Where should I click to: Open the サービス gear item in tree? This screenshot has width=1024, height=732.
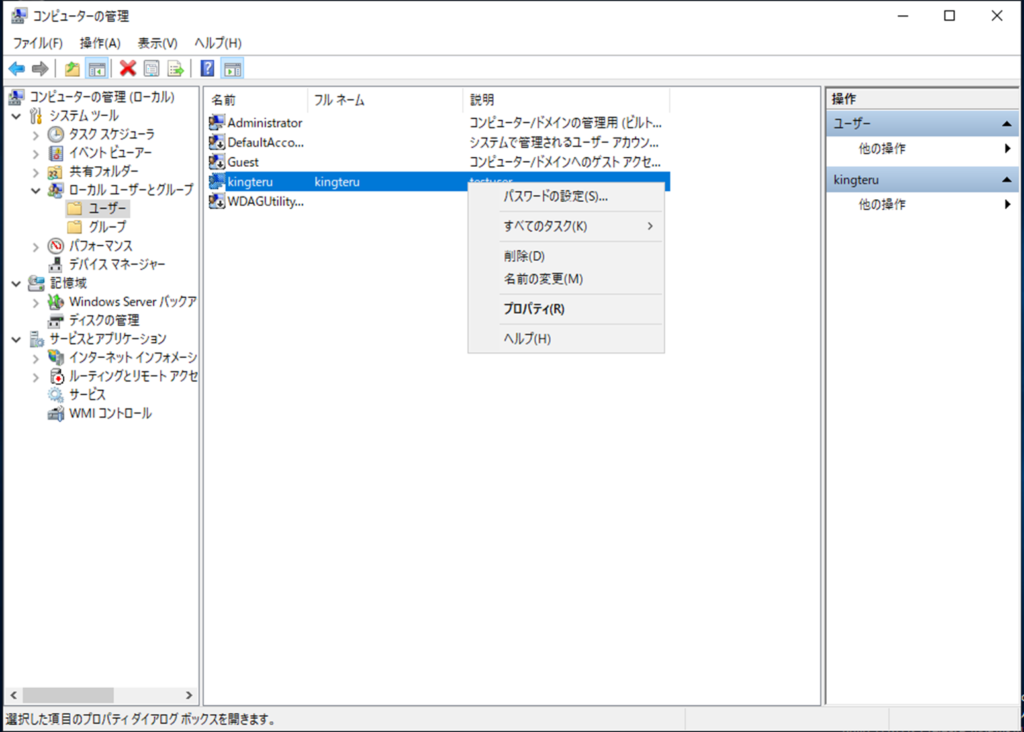click(86, 395)
